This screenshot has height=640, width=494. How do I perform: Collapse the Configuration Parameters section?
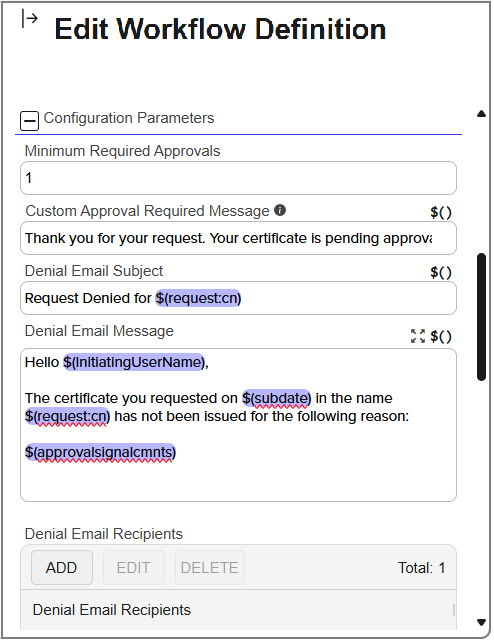[29, 120]
